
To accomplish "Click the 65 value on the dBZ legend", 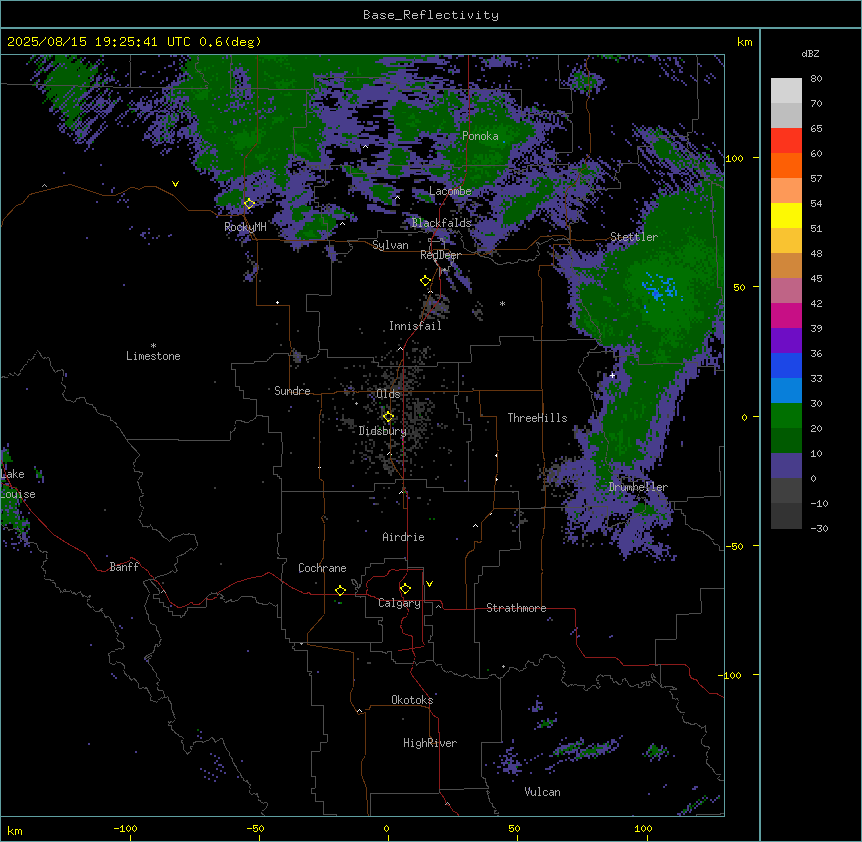I will tap(816, 129).
